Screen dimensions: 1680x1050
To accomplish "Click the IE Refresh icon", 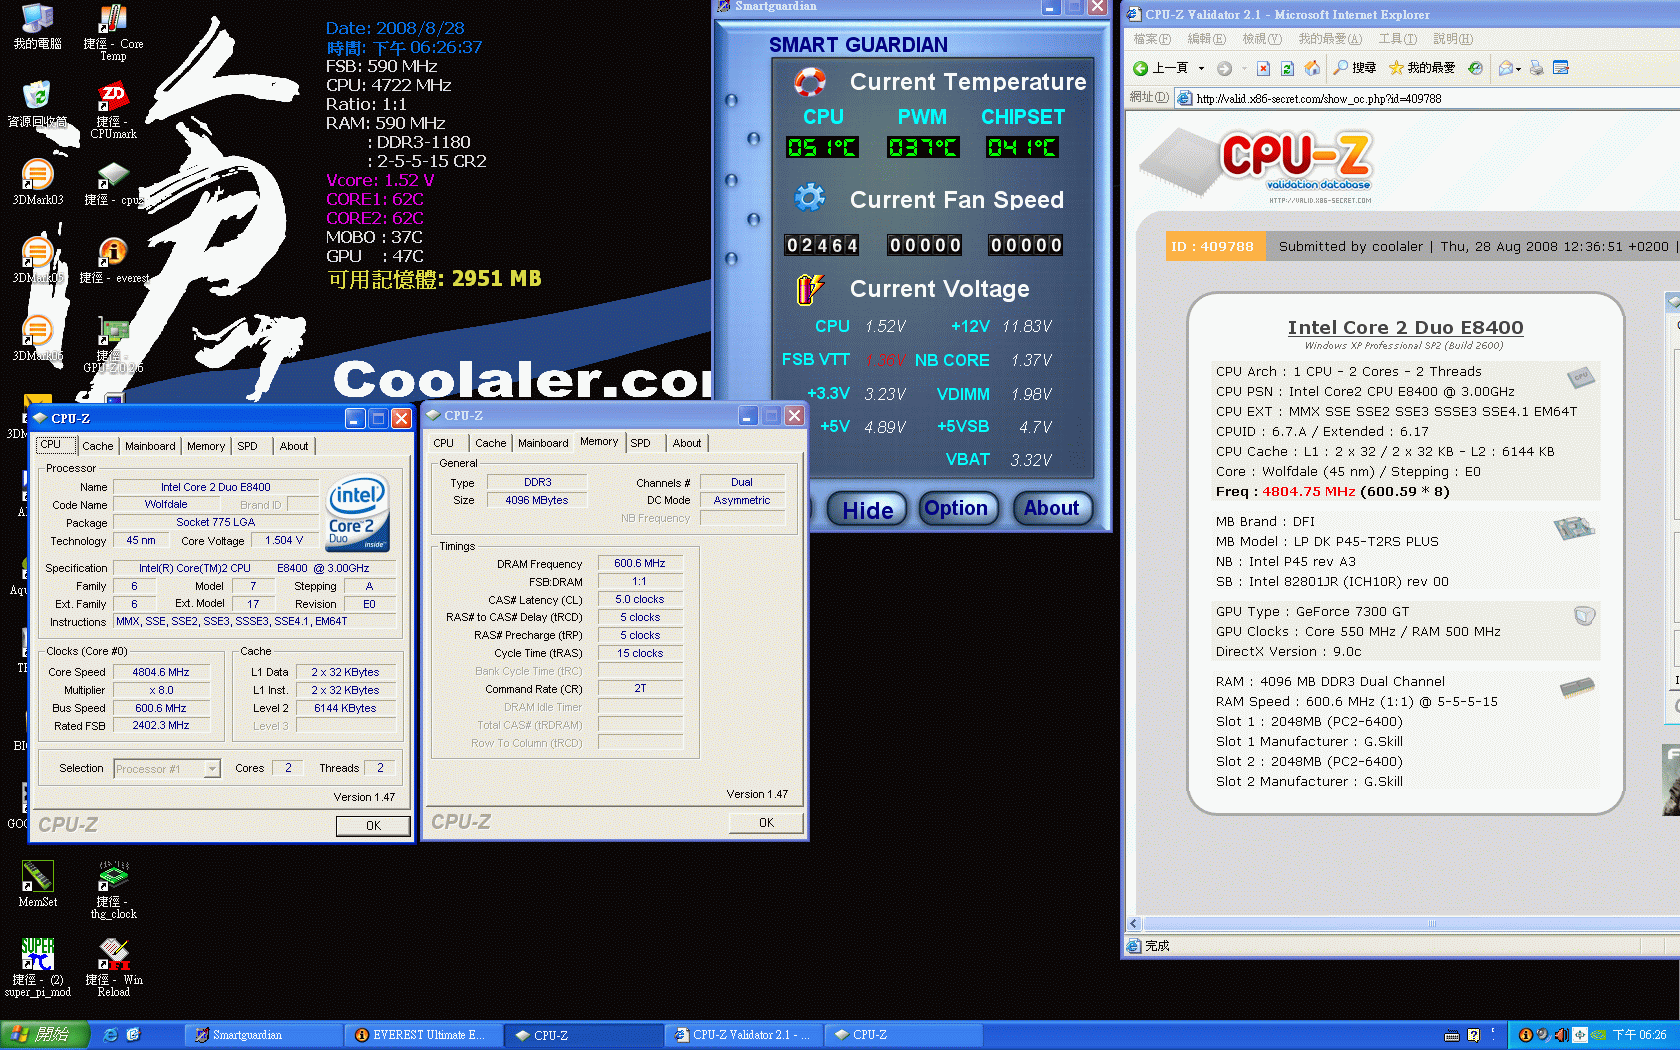I will click(1287, 68).
